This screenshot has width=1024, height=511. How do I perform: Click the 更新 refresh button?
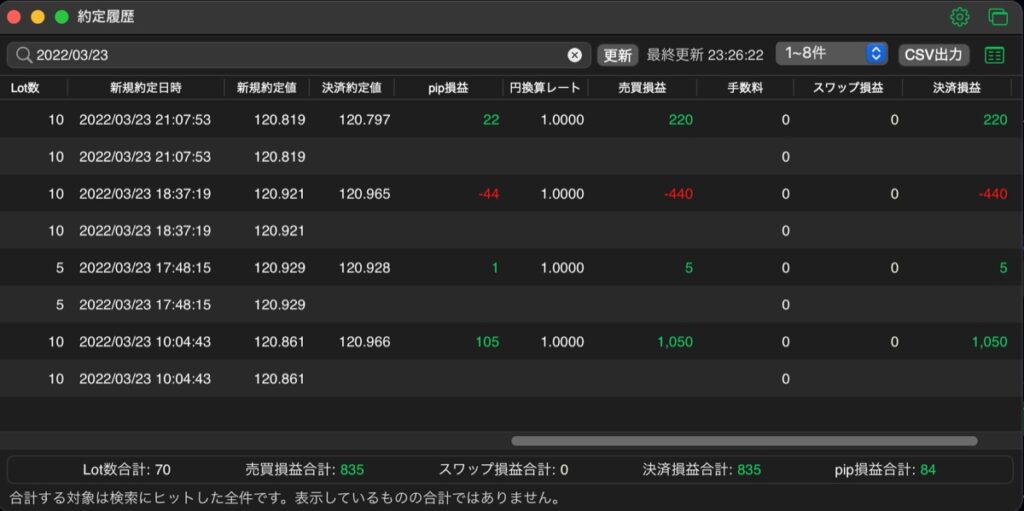tap(617, 56)
